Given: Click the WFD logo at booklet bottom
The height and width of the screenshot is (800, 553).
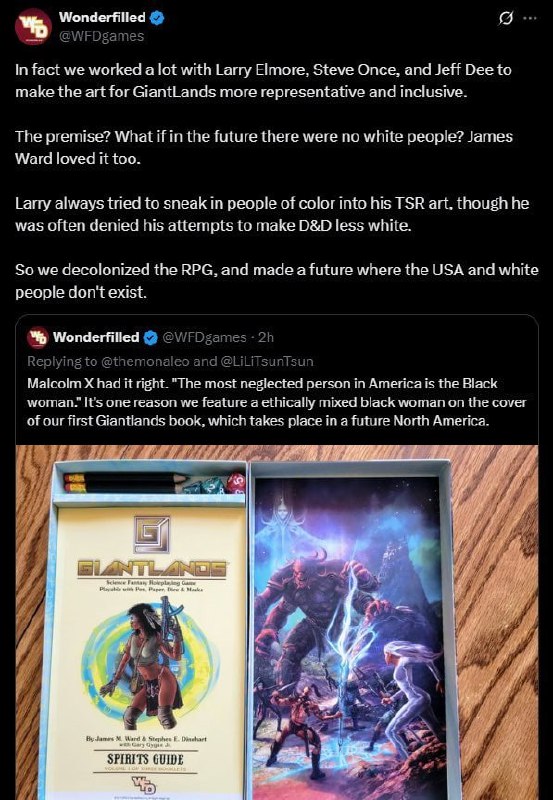Looking at the screenshot, I should (145, 783).
